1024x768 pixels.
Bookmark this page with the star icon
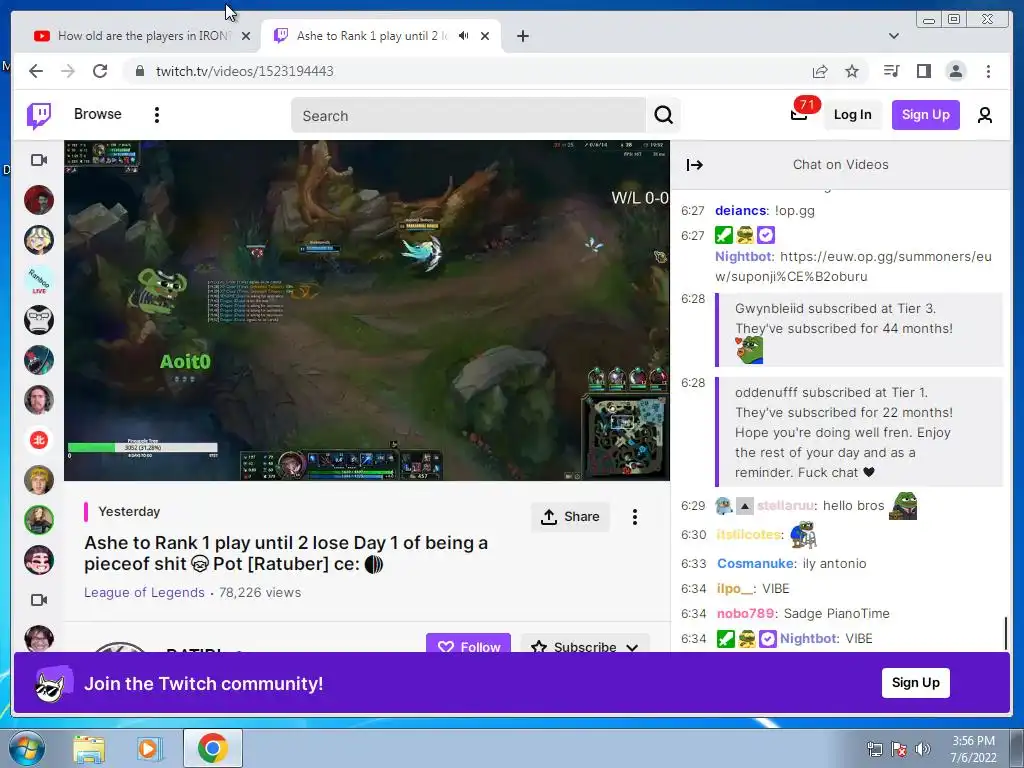[852, 71]
